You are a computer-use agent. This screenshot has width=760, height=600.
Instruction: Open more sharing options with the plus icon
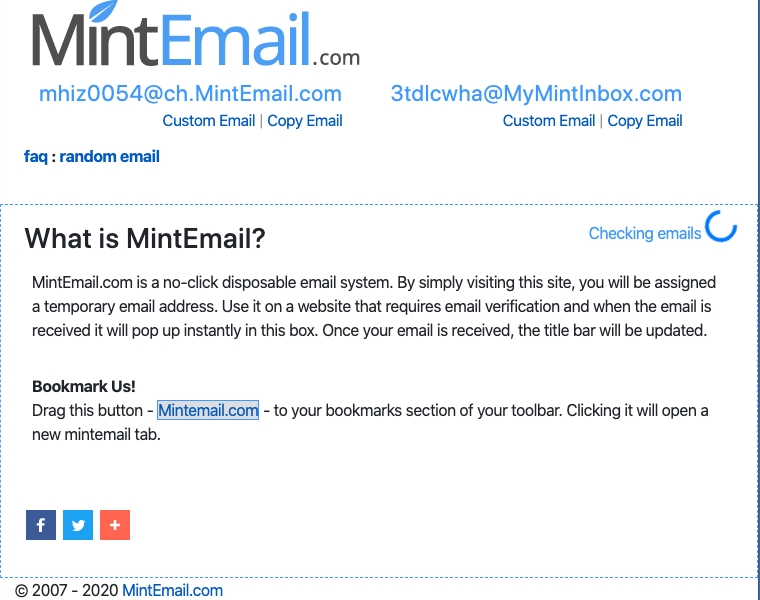point(115,525)
